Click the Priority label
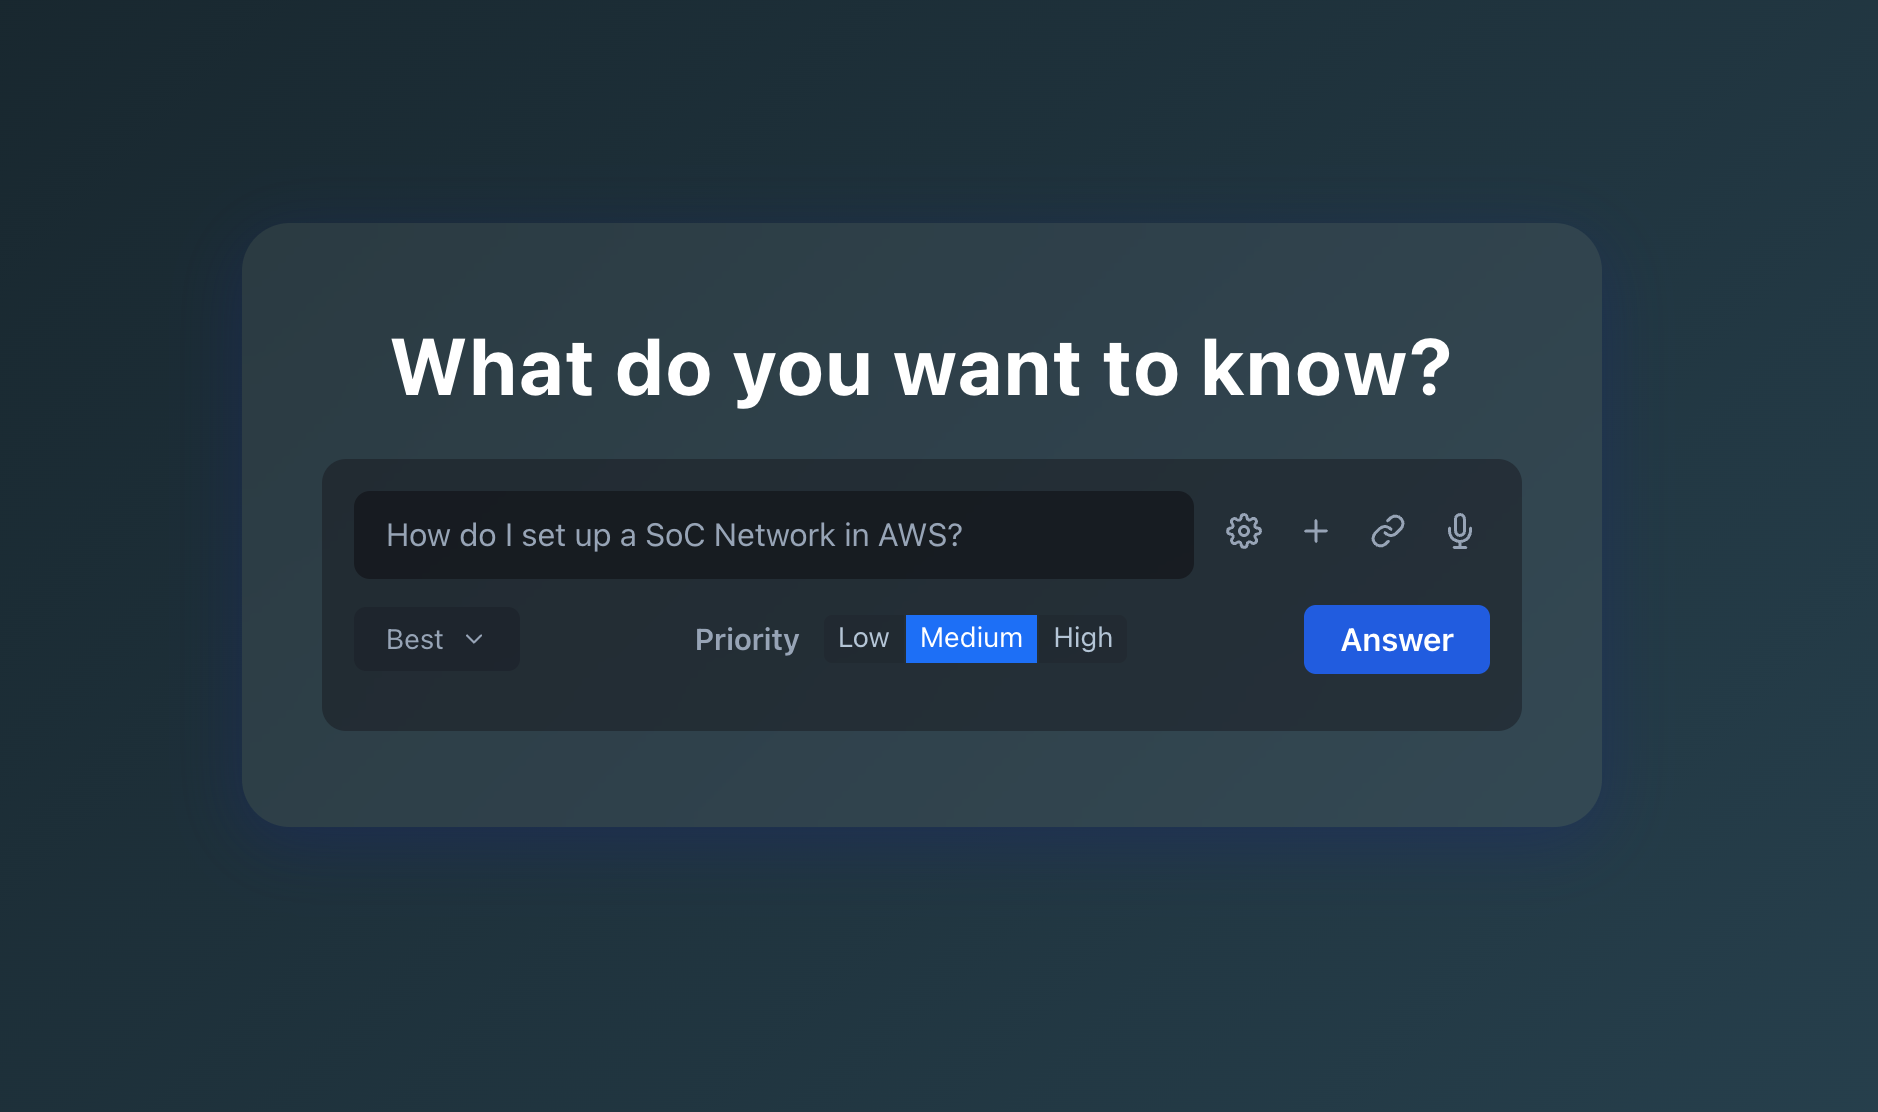 tap(746, 639)
